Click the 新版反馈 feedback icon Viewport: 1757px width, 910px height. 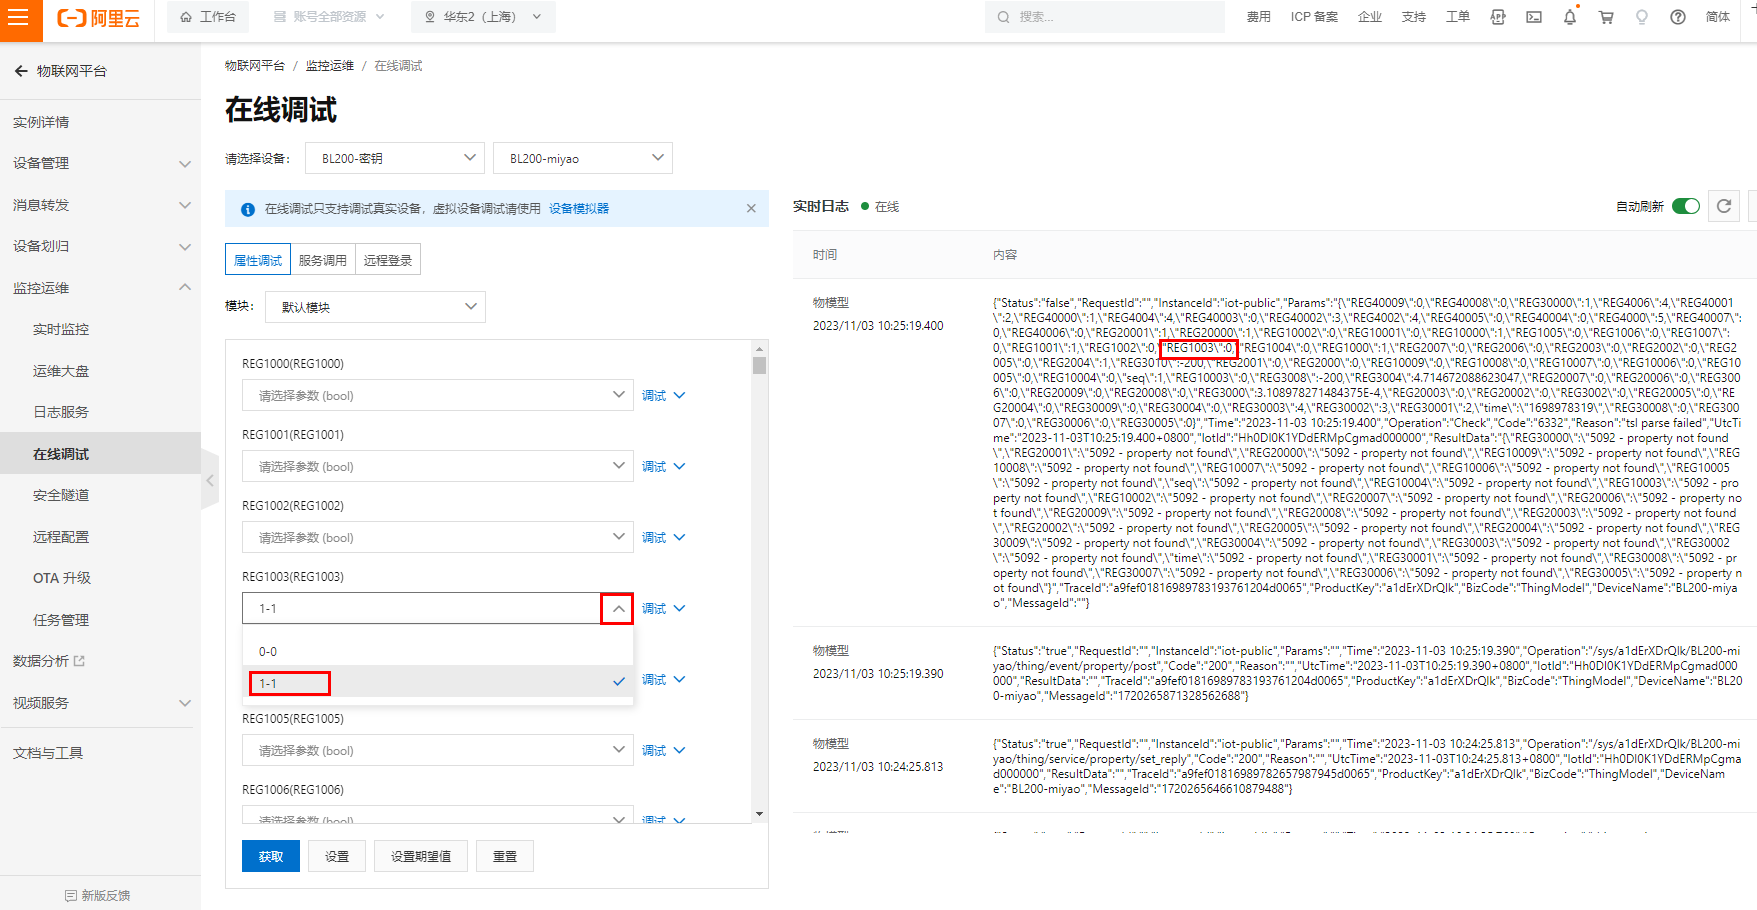pyautogui.click(x=71, y=895)
